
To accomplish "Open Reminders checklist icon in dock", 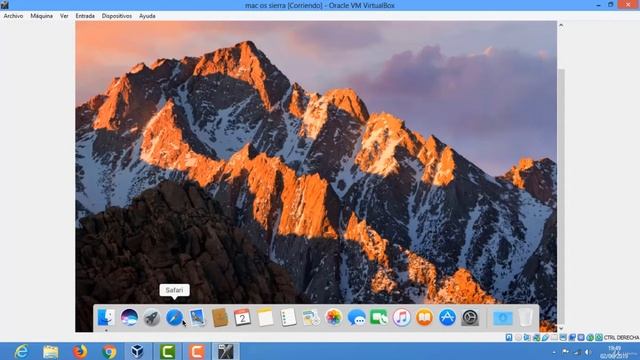I will (x=288, y=318).
